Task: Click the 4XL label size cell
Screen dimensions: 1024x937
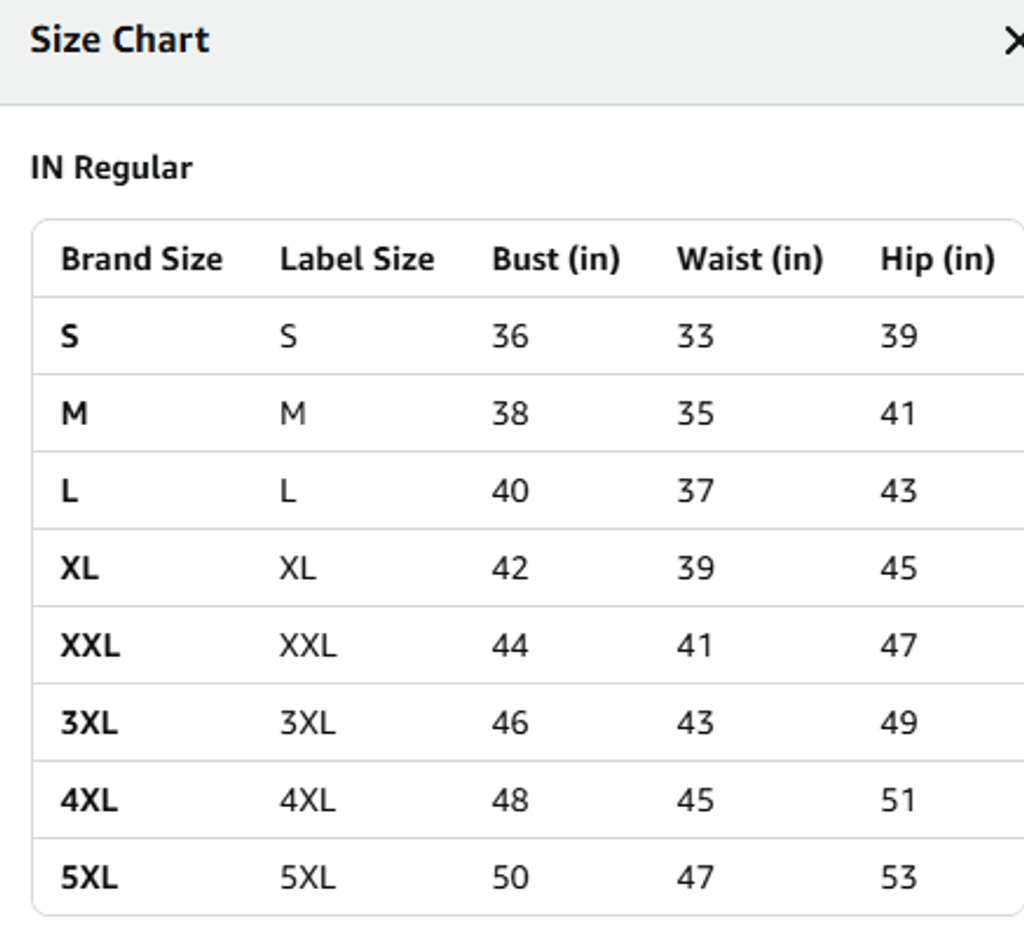Action: 307,800
